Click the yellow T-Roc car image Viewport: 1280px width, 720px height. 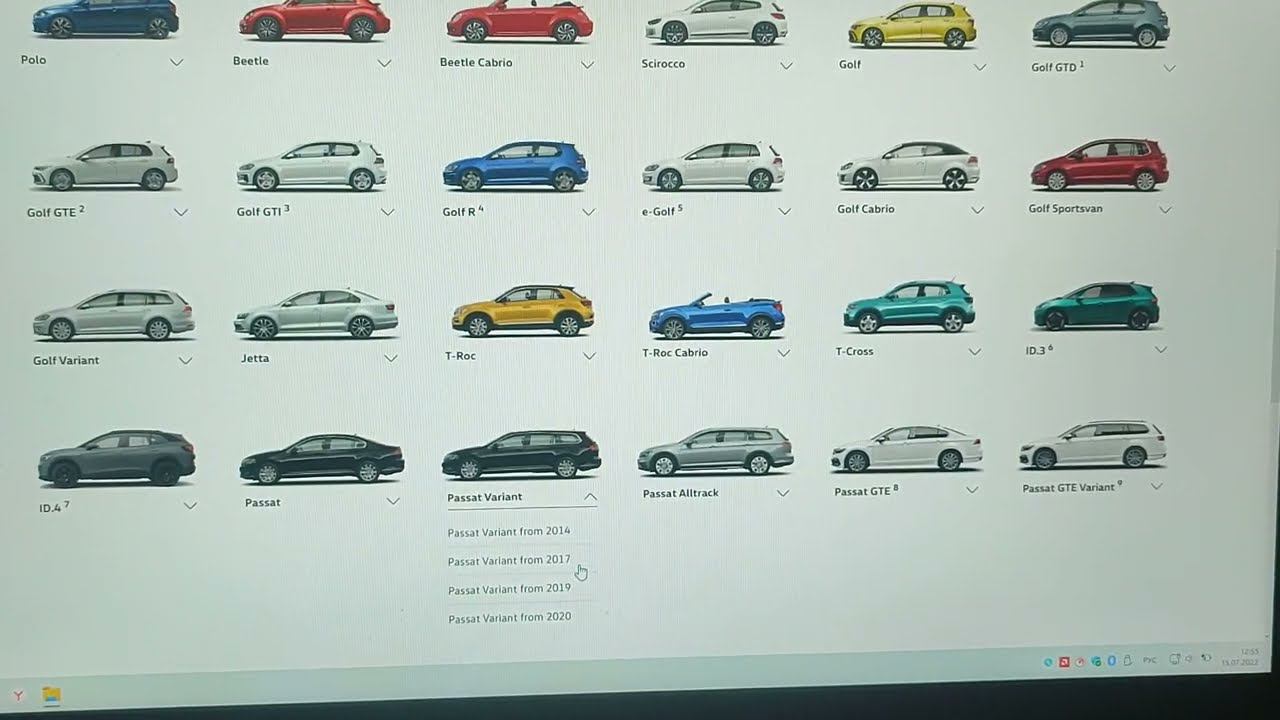click(x=523, y=311)
